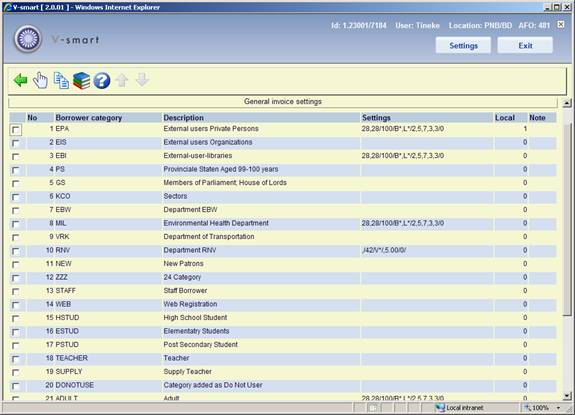Click 'Department EBW' description
The image size is (575, 415).
(x=190, y=210)
